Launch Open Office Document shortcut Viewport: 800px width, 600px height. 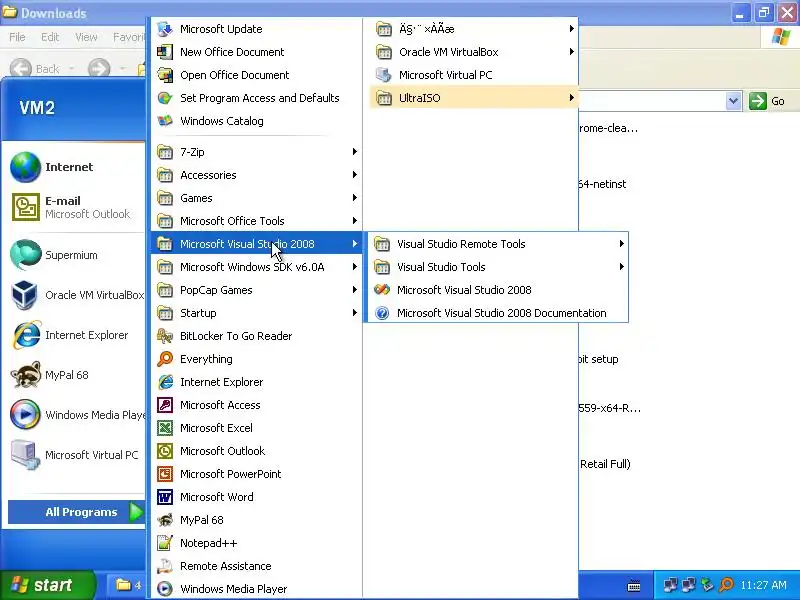(257, 75)
